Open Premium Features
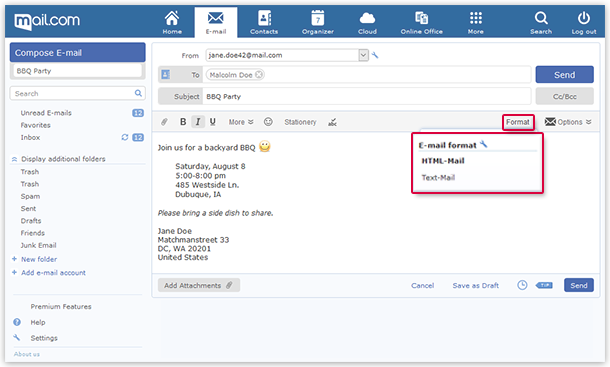 pos(61,307)
